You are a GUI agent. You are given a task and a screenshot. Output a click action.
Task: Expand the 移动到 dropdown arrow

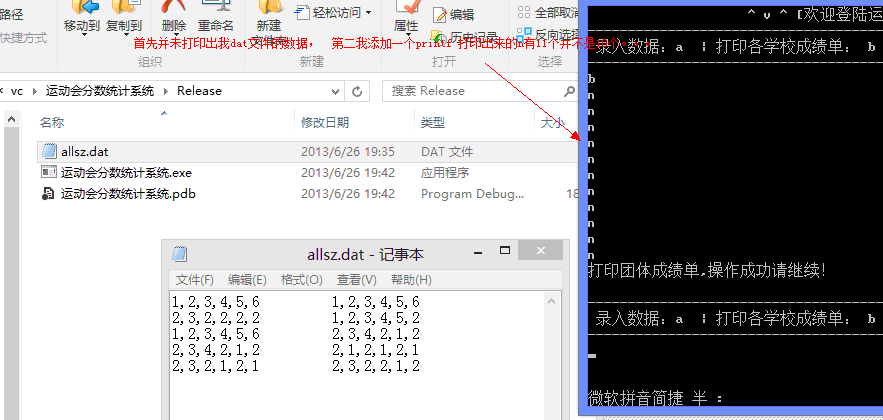coord(84,35)
